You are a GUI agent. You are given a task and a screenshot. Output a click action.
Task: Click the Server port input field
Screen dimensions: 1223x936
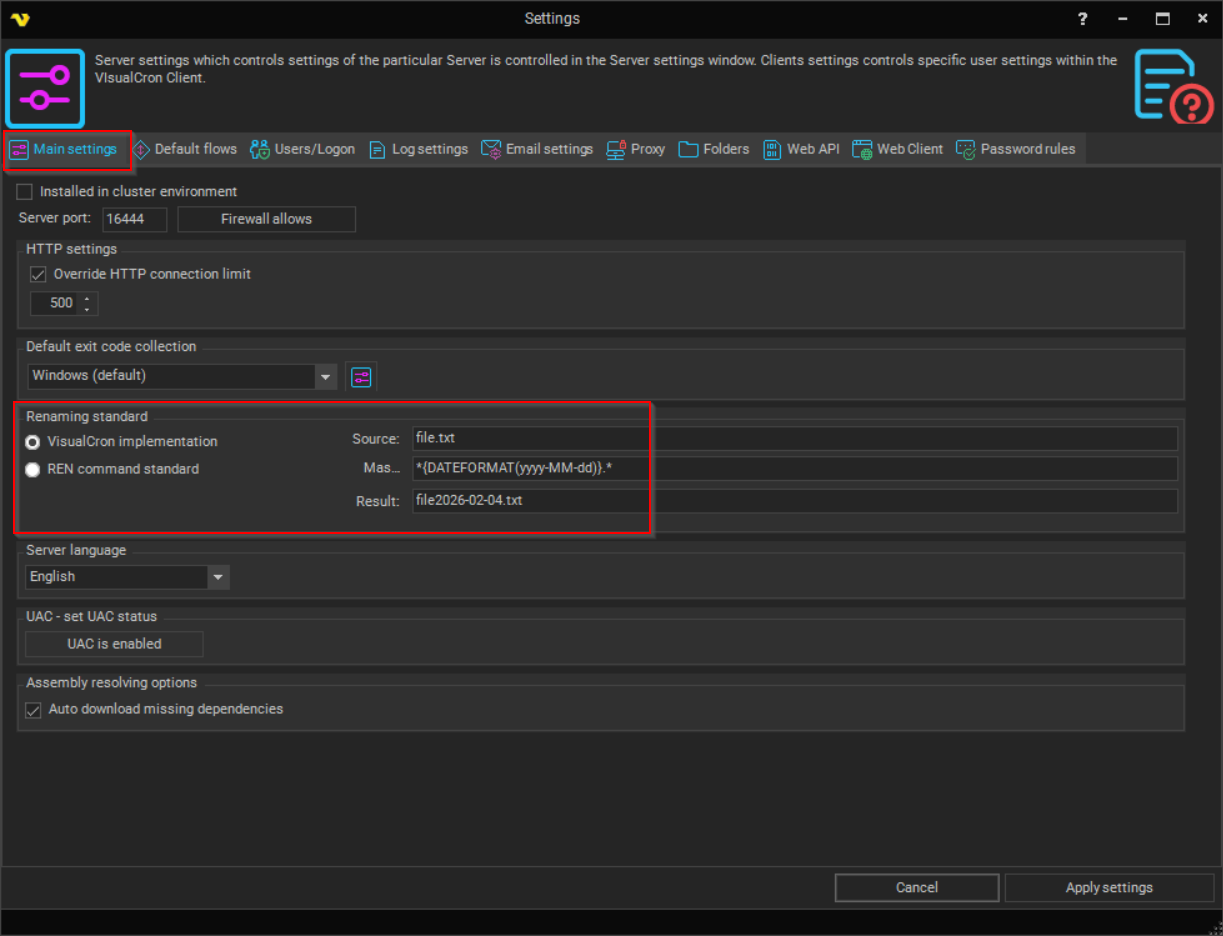(x=135, y=219)
